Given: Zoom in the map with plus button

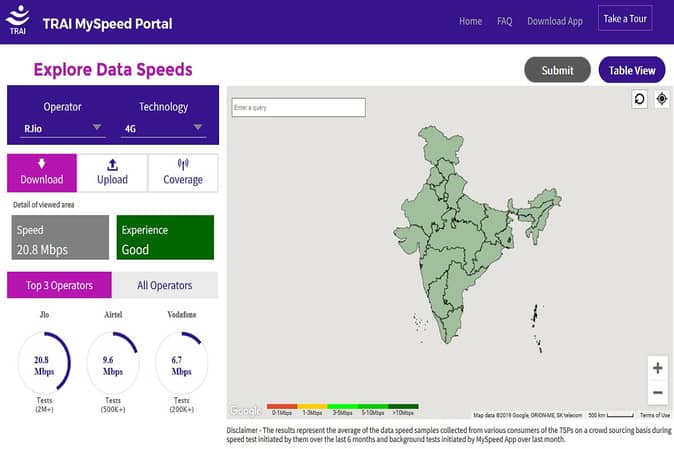Looking at the screenshot, I should click(657, 368).
